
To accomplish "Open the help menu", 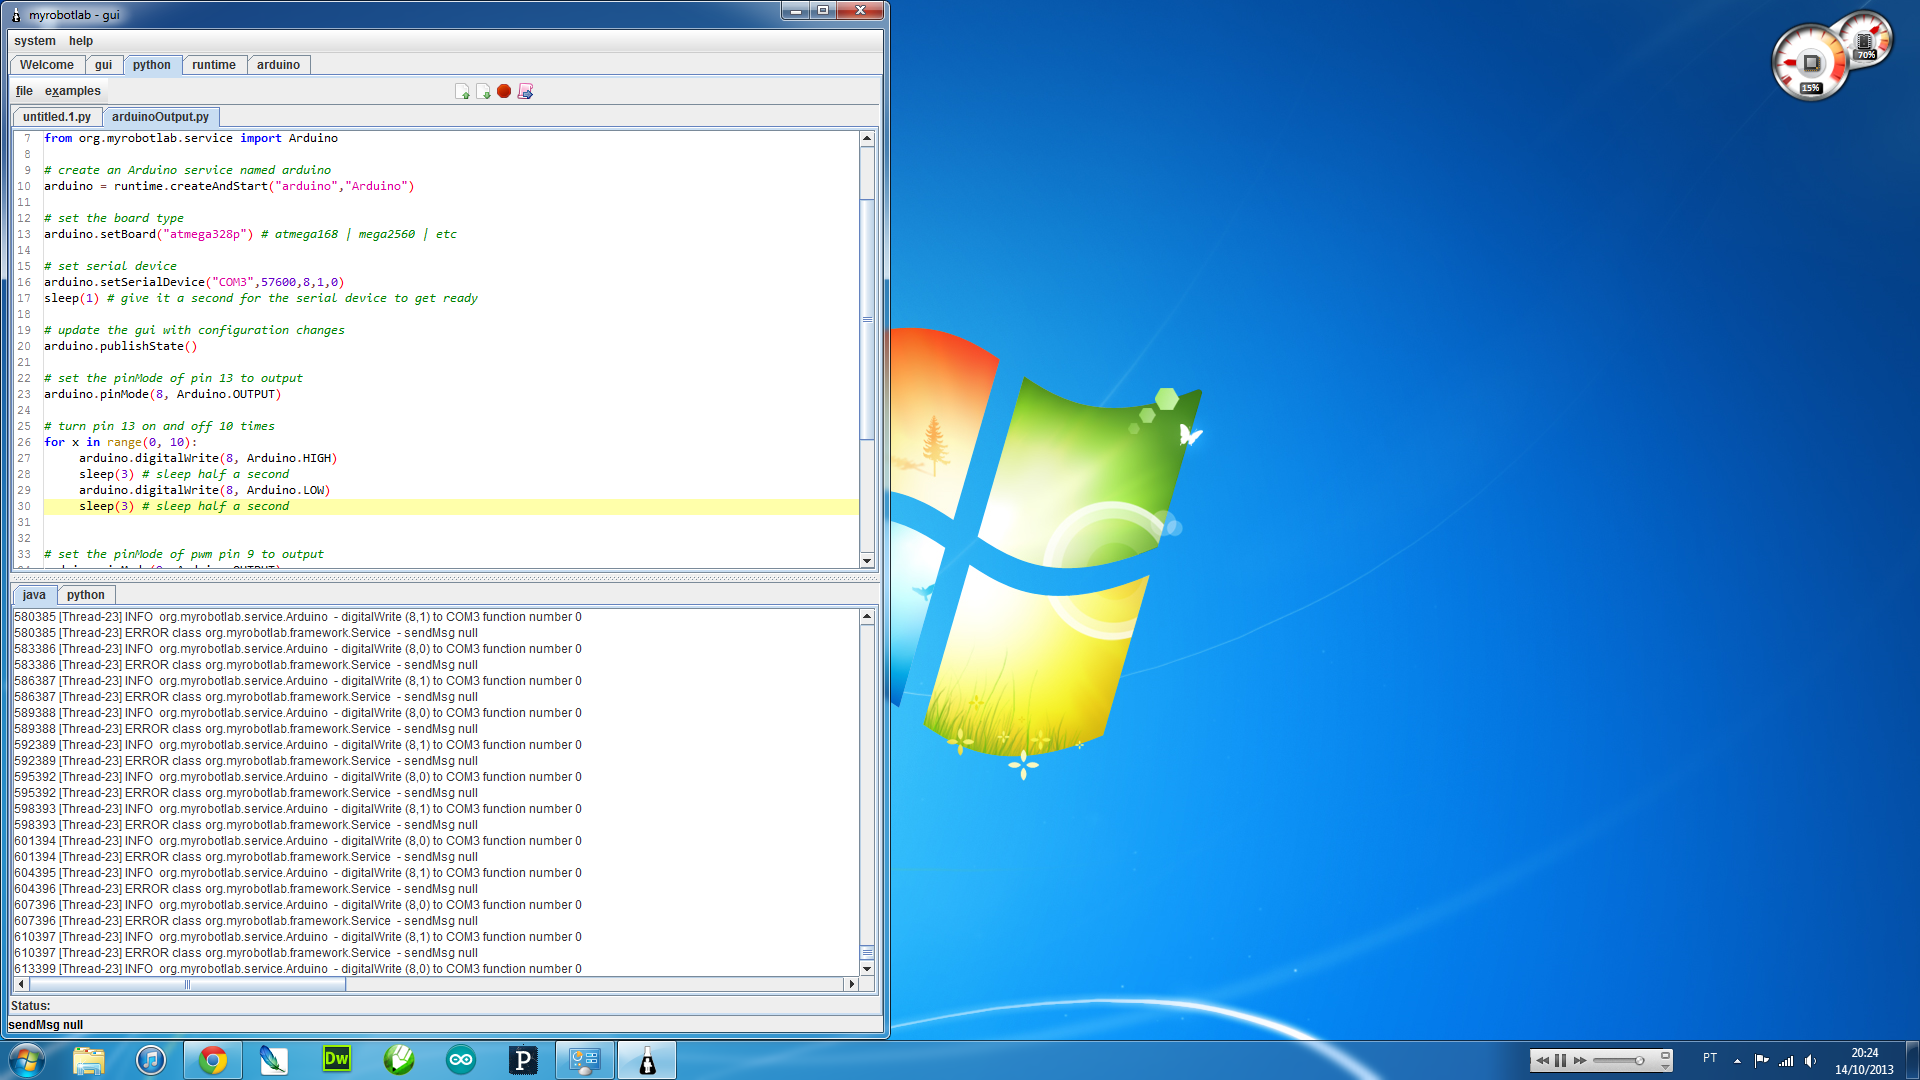I will point(81,41).
